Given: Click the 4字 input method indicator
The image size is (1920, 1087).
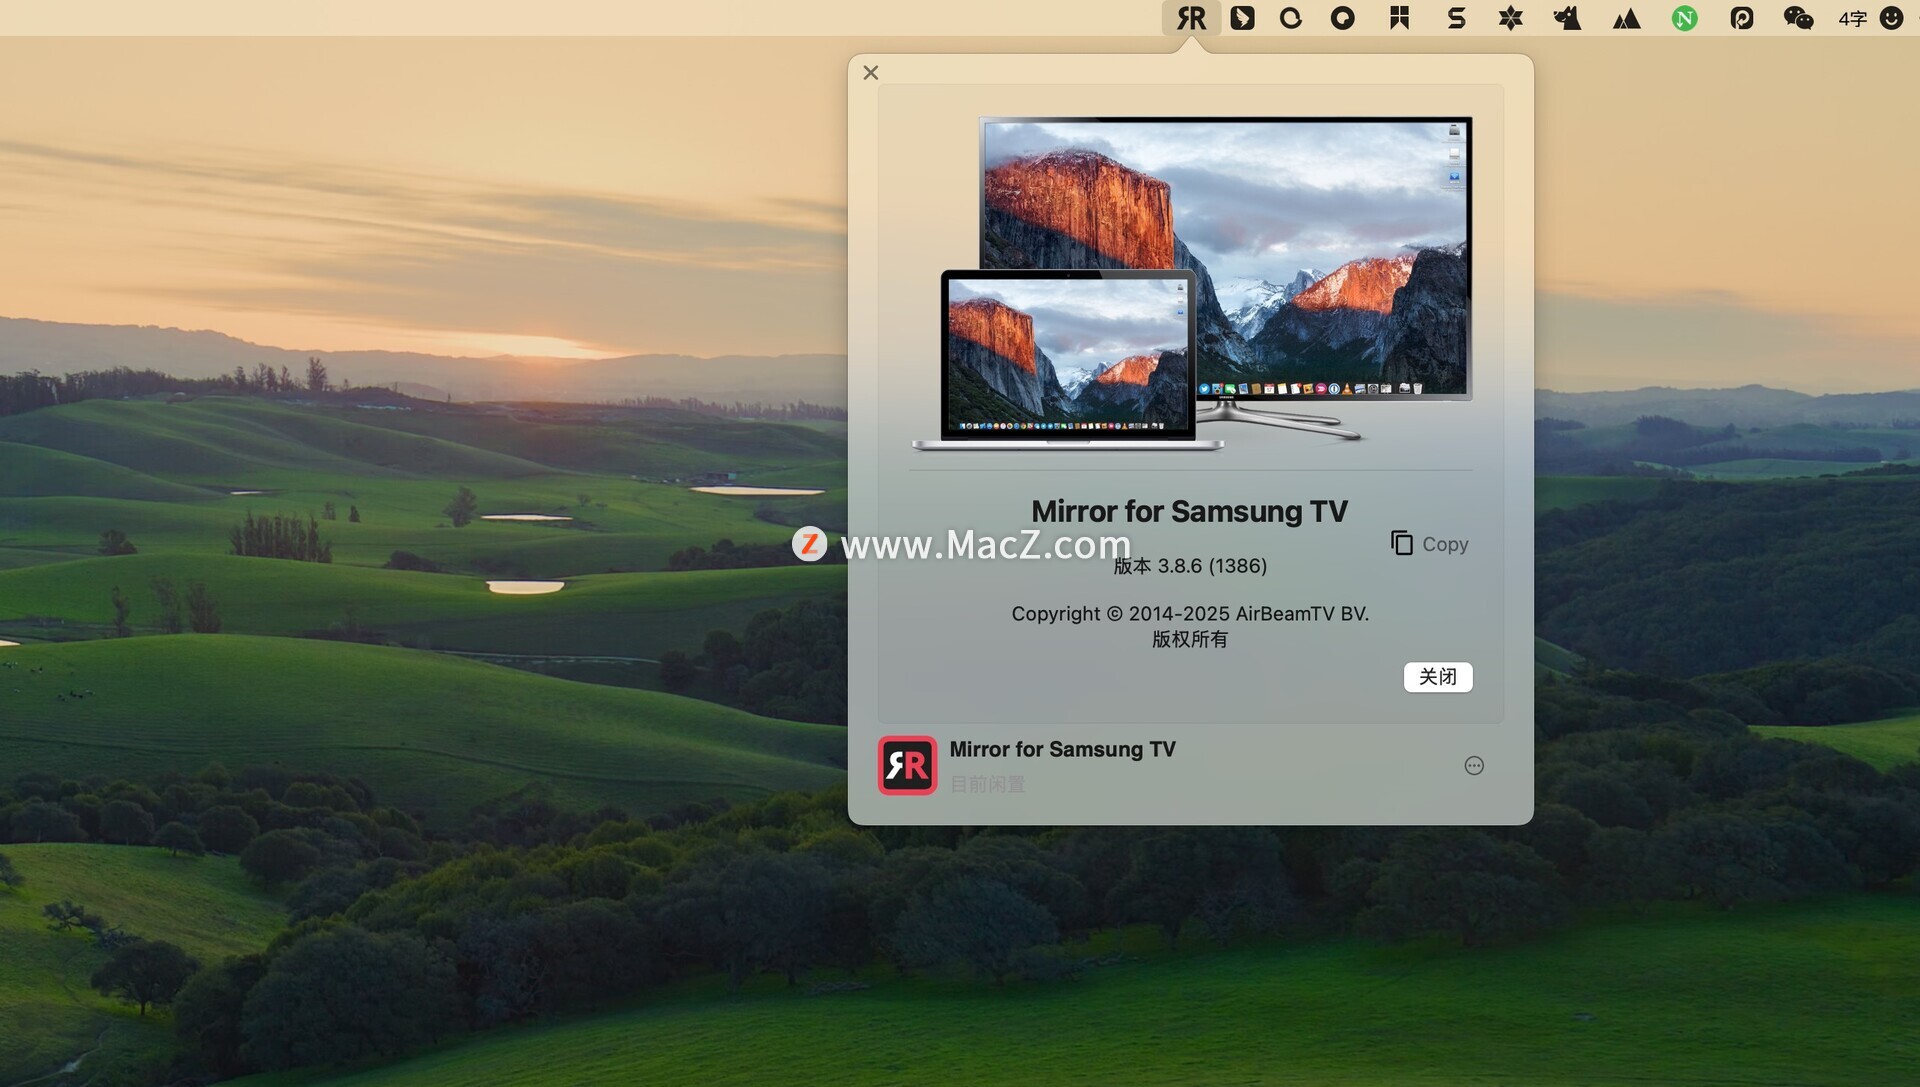Looking at the screenshot, I should click(1852, 18).
